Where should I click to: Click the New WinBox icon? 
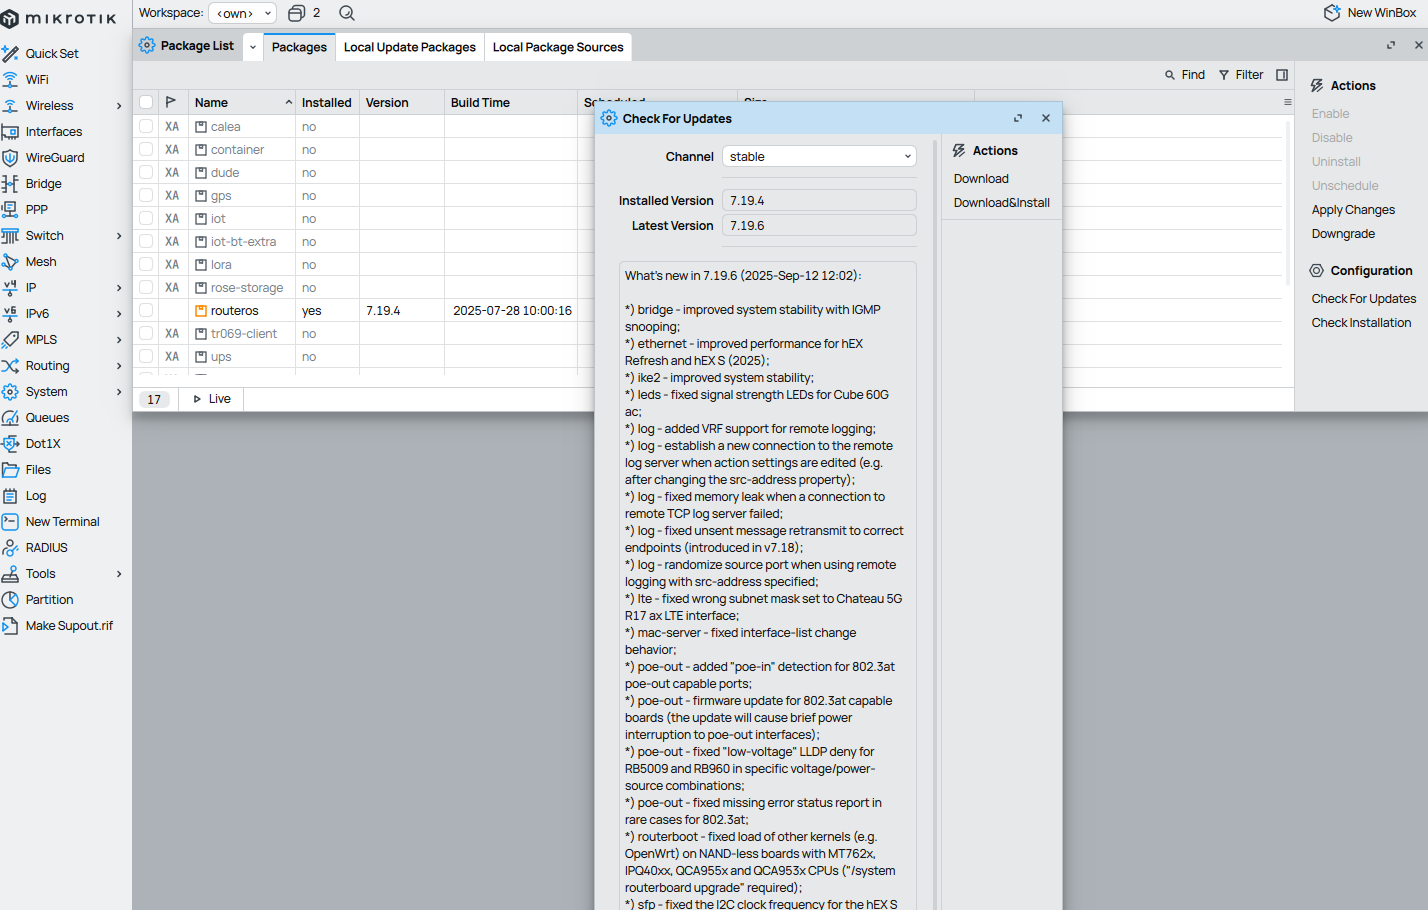(x=1332, y=13)
